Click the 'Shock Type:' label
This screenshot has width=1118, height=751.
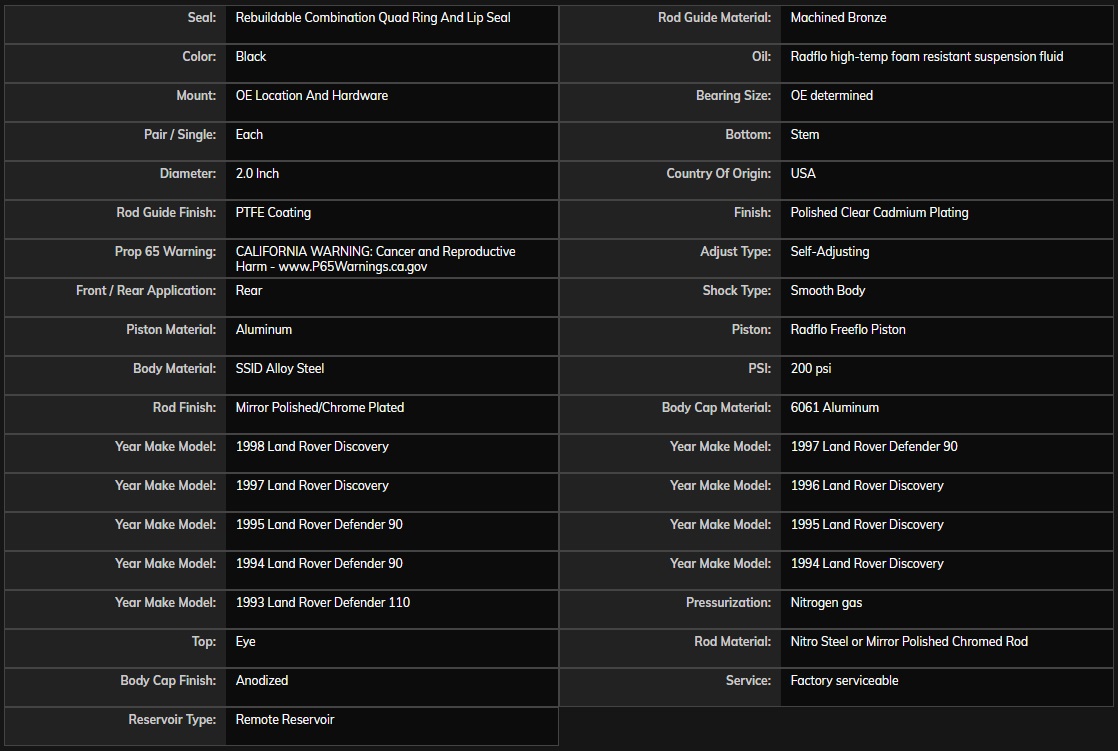point(737,290)
